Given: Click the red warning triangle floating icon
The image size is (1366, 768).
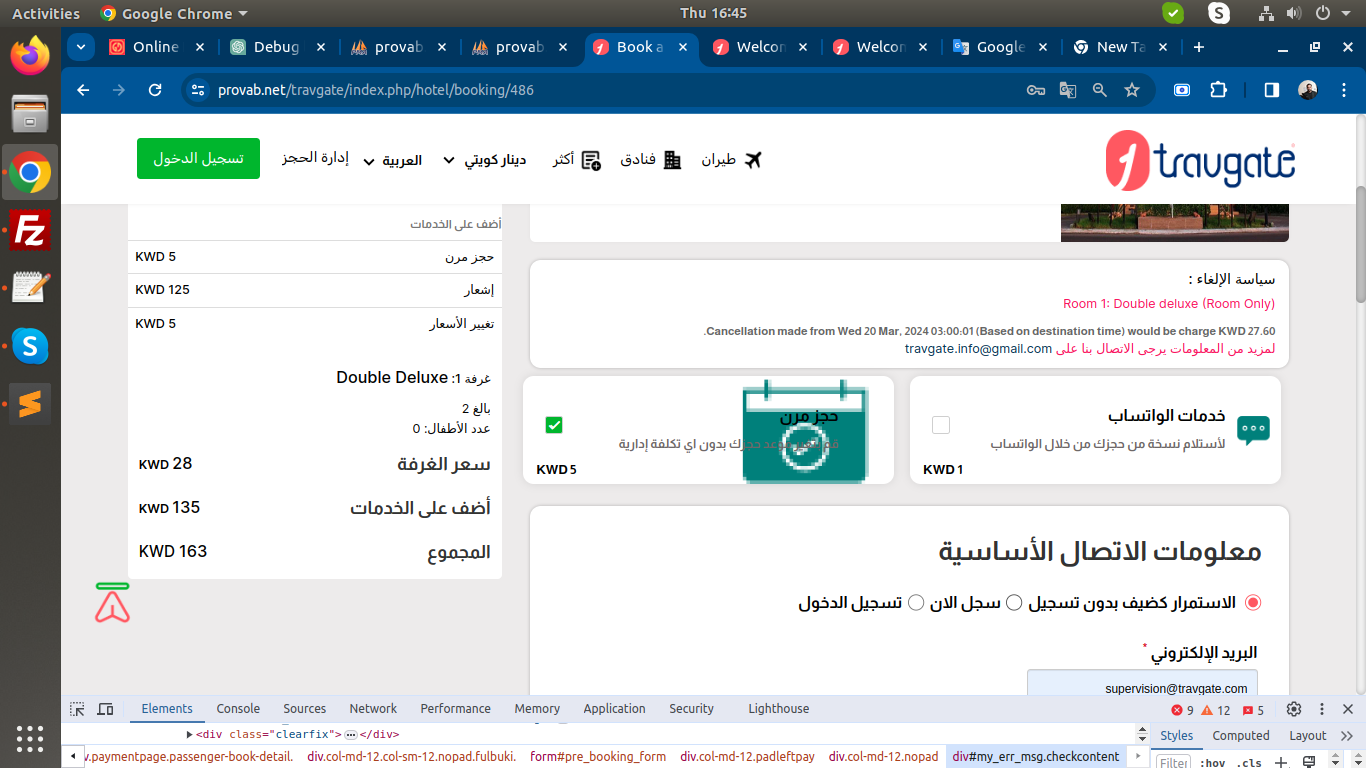Looking at the screenshot, I should tap(113, 602).
